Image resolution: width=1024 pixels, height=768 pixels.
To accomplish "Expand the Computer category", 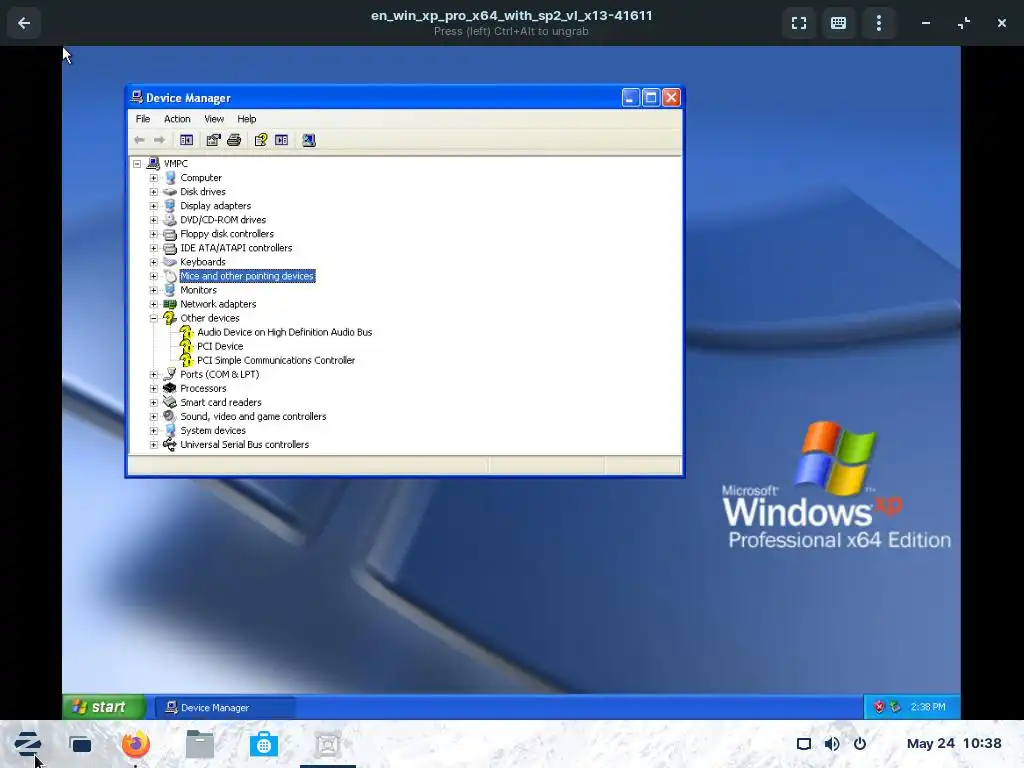I will [153, 178].
